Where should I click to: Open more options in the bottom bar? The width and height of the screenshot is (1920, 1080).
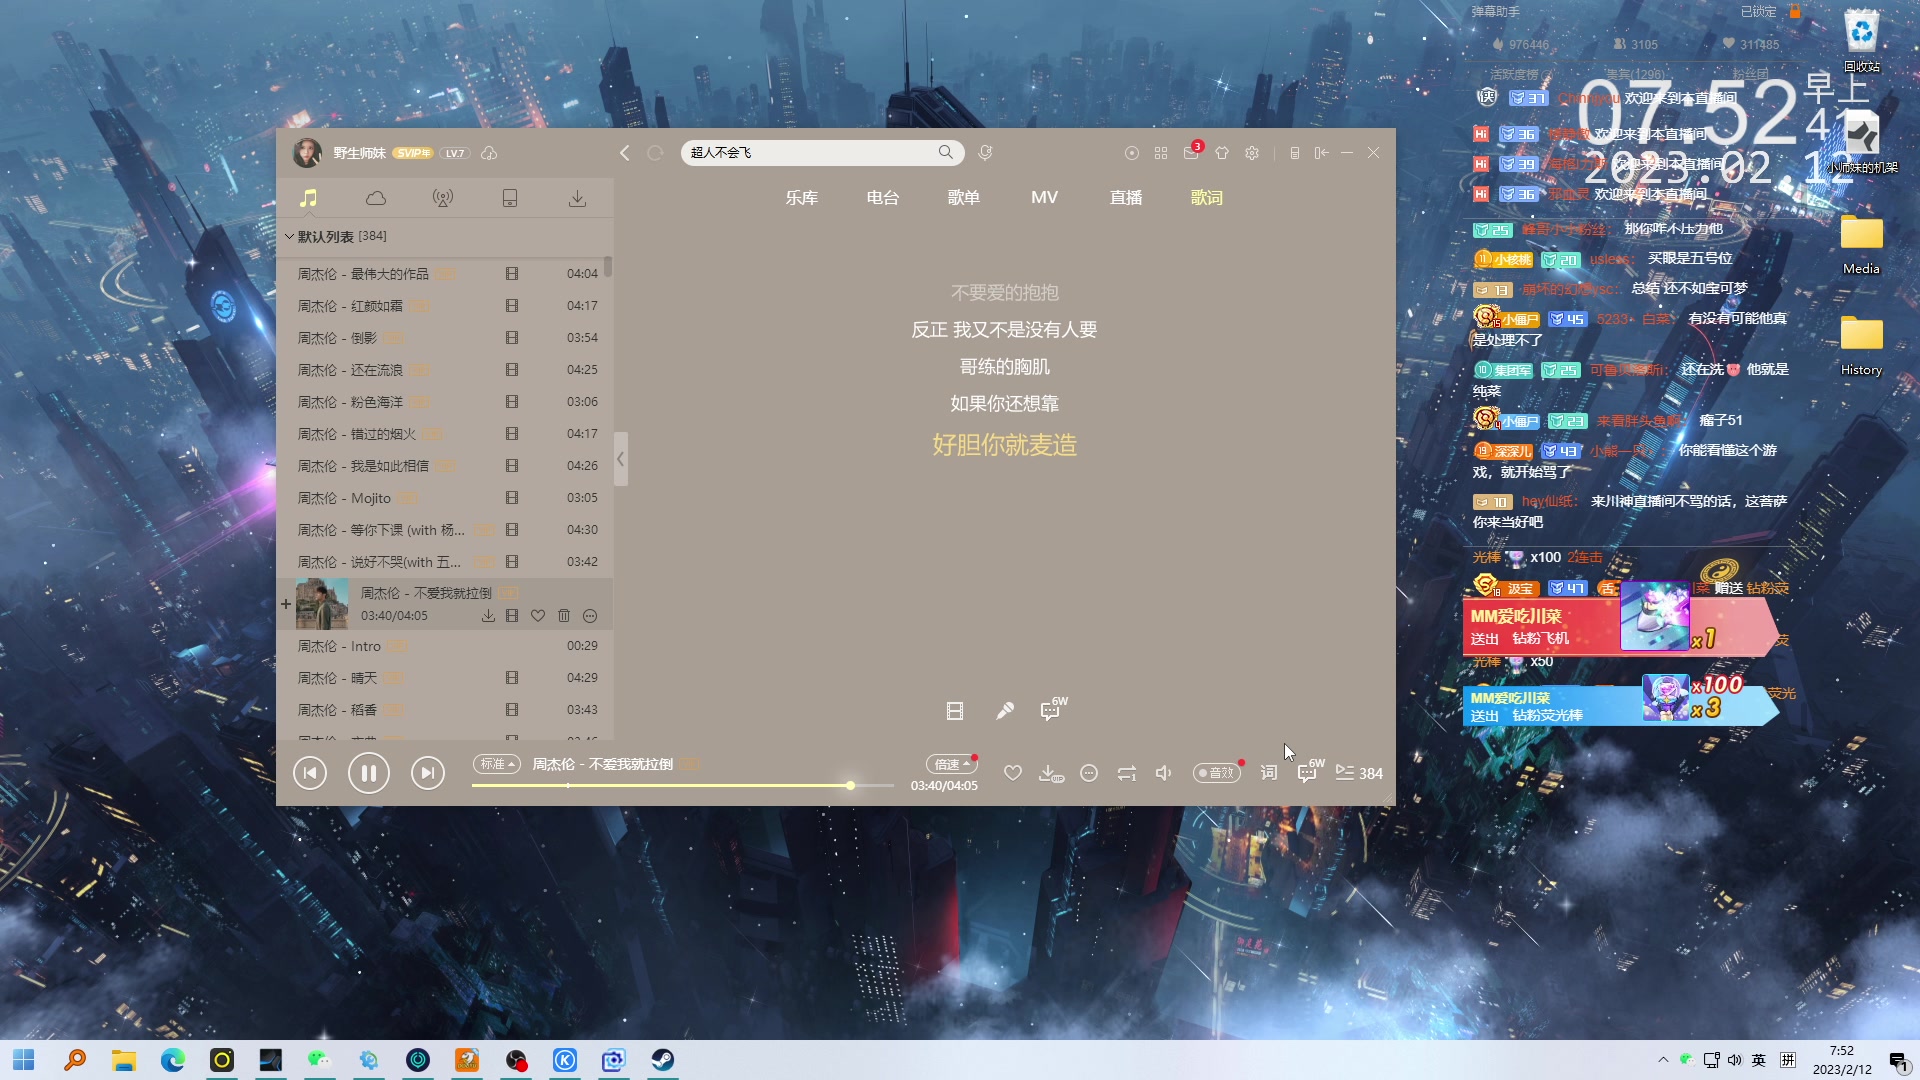coord(1089,773)
